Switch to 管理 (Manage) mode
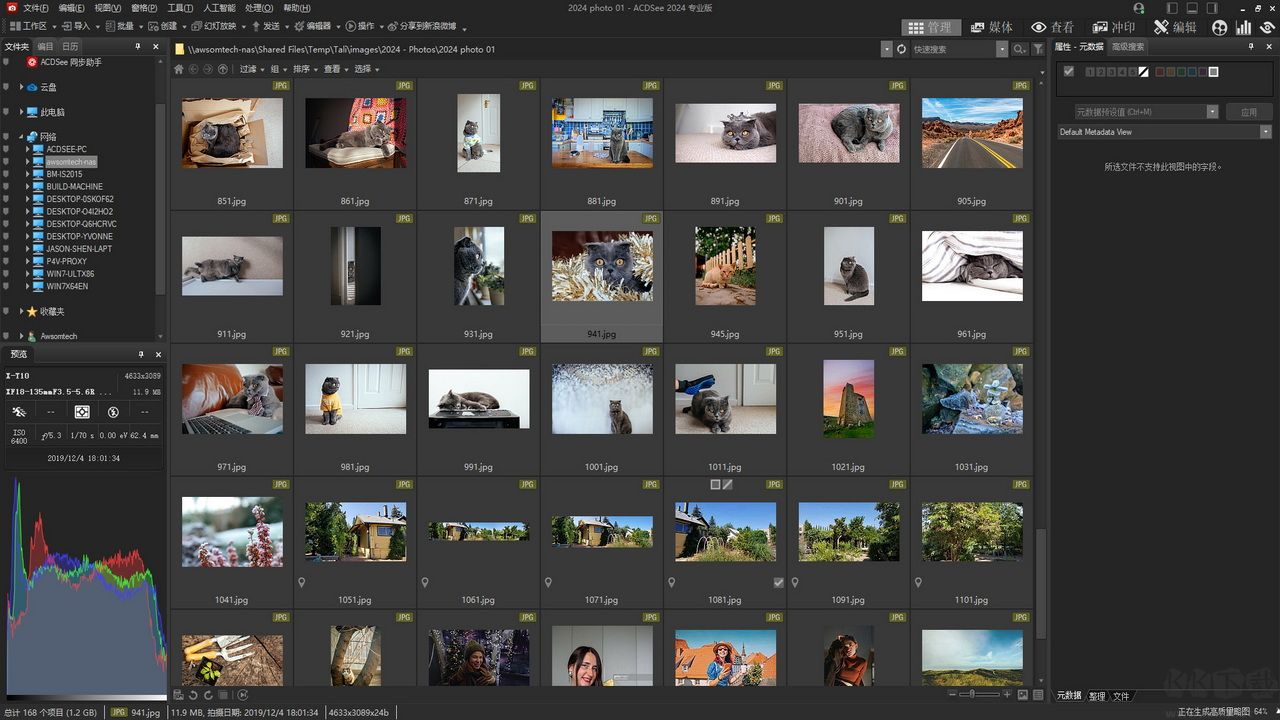Screen dimensions: 1280x720 tap(930, 27)
